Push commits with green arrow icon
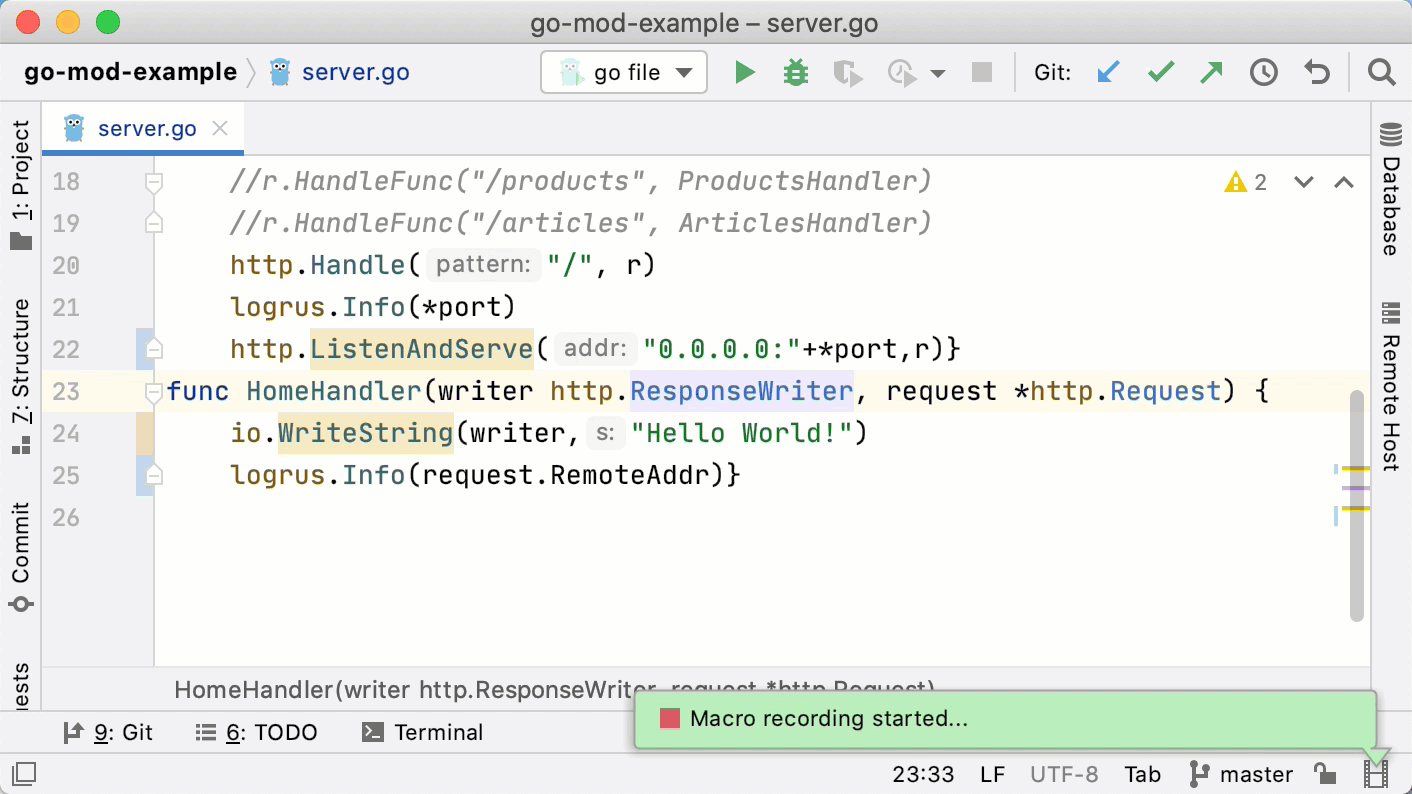Image resolution: width=1412 pixels, height=794 pixels. (x=1211, y=73)
